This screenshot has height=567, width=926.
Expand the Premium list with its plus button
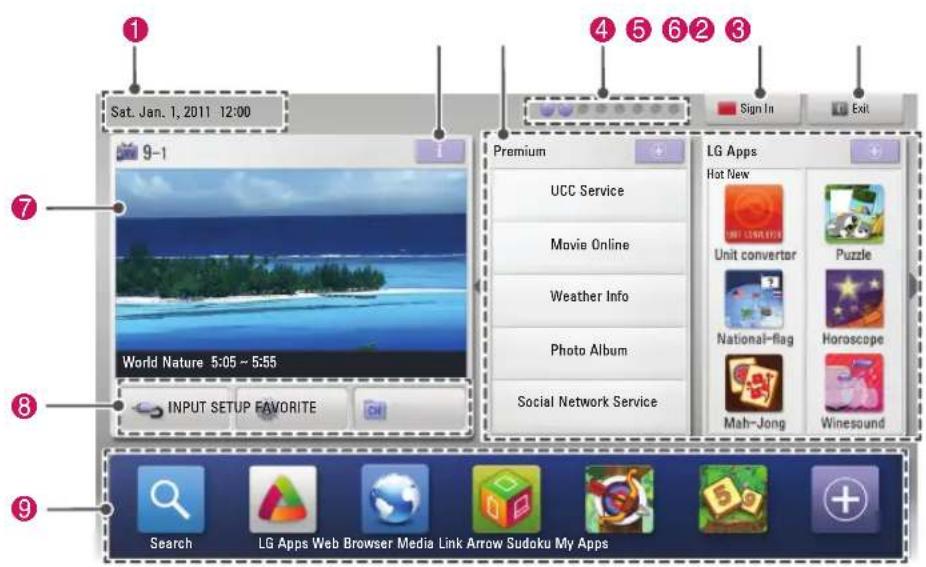(659, 152)
